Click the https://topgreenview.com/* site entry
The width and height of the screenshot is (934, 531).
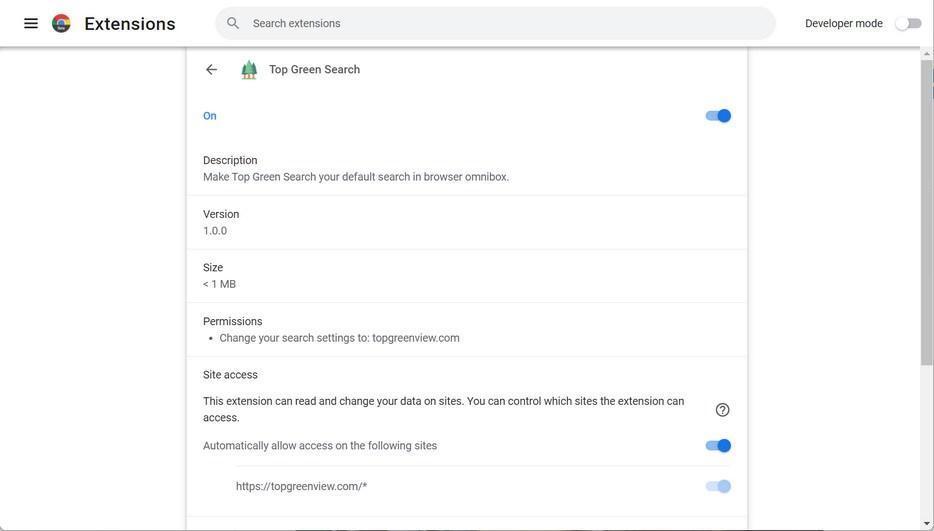(301, 487)
